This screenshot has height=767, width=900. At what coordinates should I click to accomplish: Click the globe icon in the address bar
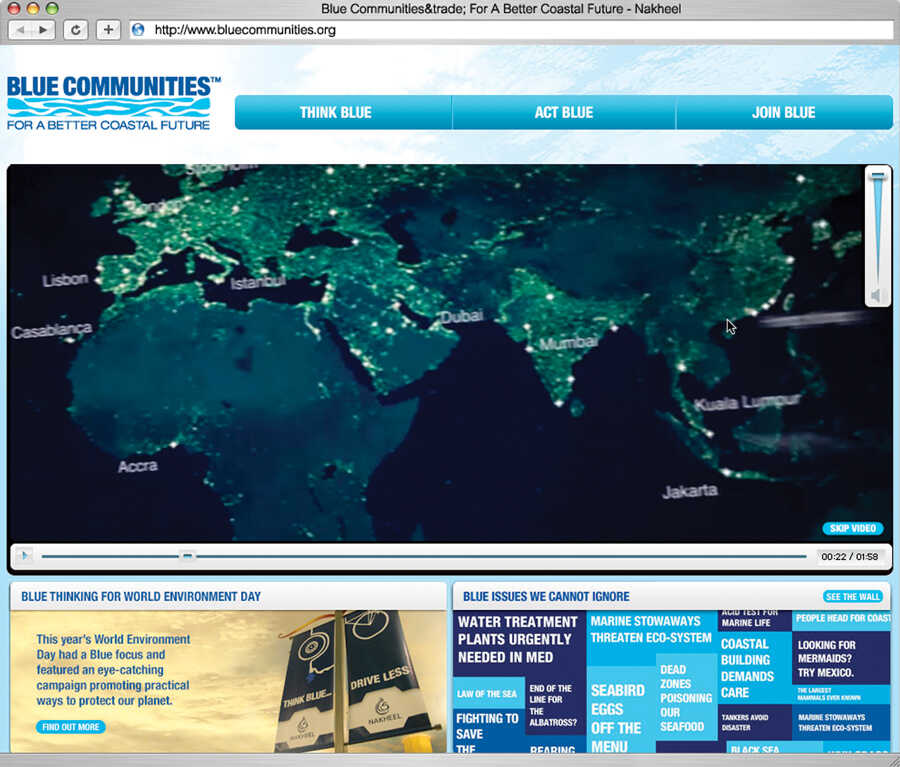pos(138,29)
